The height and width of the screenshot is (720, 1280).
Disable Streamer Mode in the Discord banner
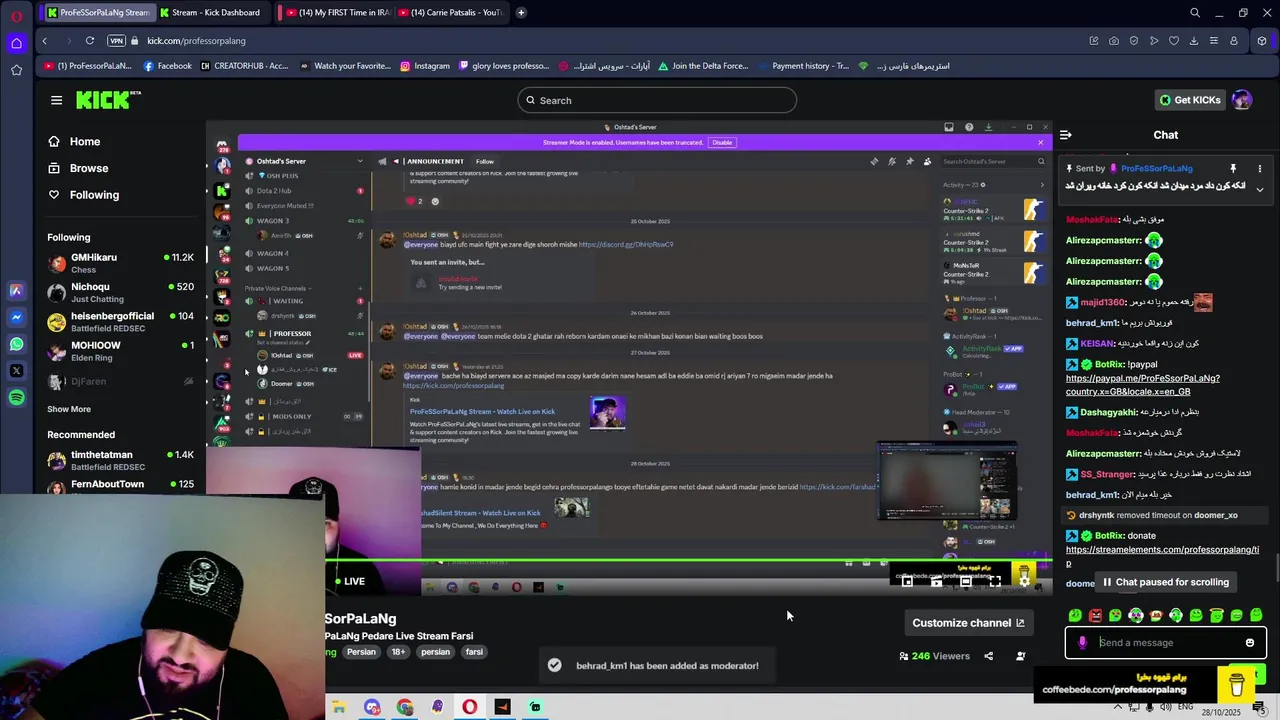point(721,142)
